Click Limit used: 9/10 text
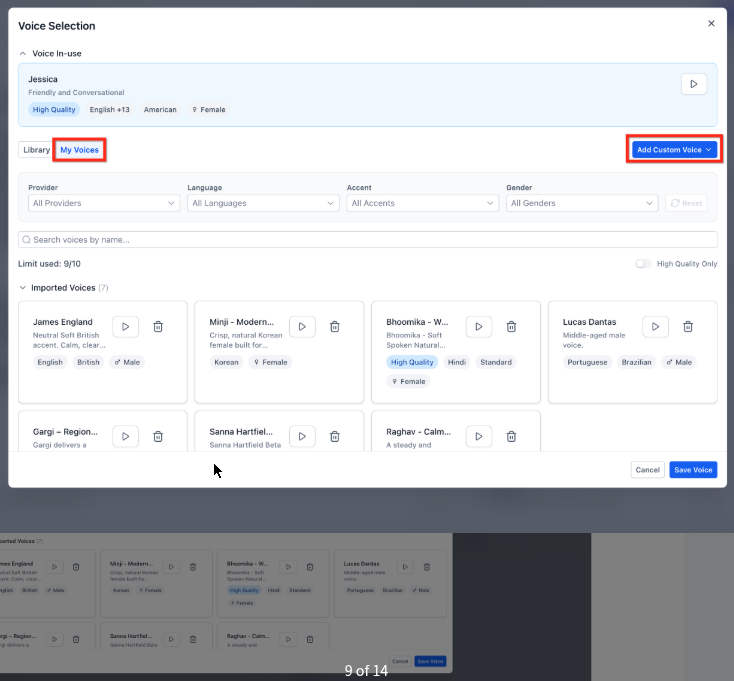 [49, 264]
